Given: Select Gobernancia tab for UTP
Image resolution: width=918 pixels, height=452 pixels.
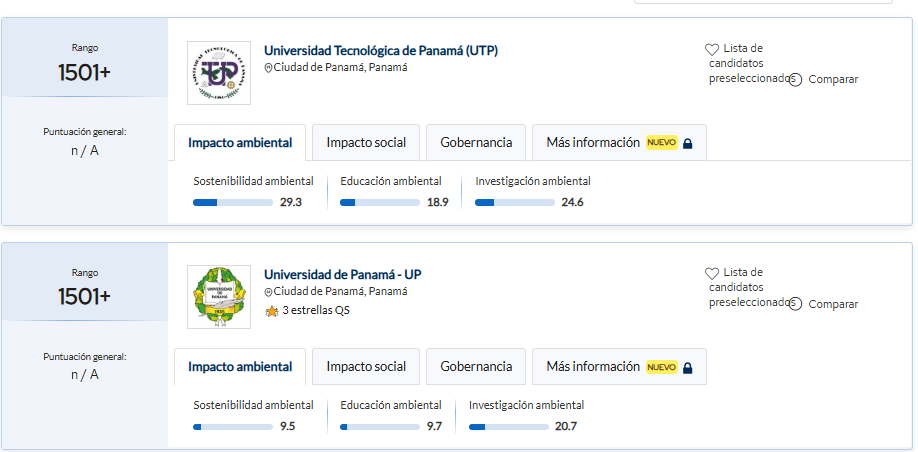Looking at the screenshot, I should point(476,142).
